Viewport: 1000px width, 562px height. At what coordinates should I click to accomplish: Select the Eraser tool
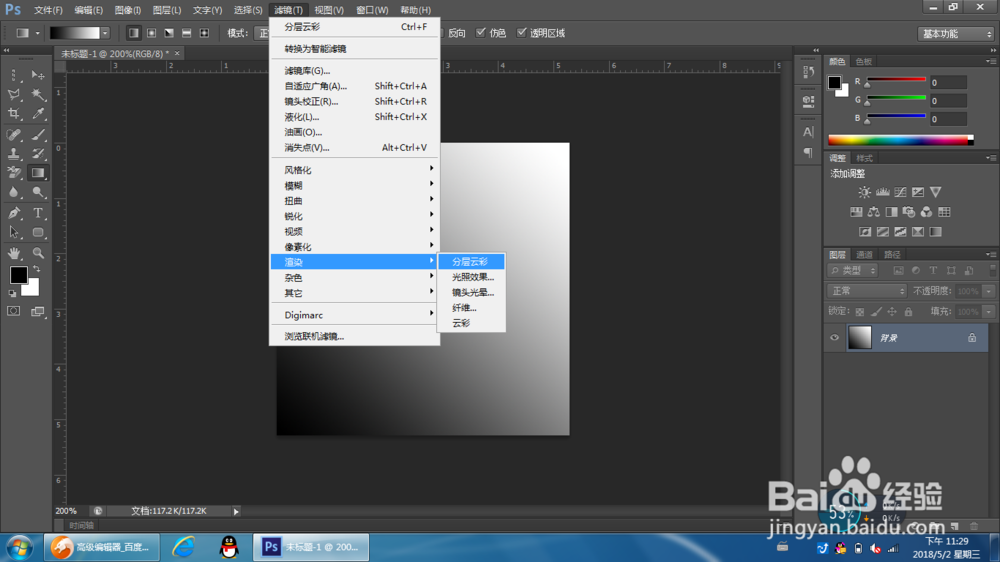(x=14, y=173)
